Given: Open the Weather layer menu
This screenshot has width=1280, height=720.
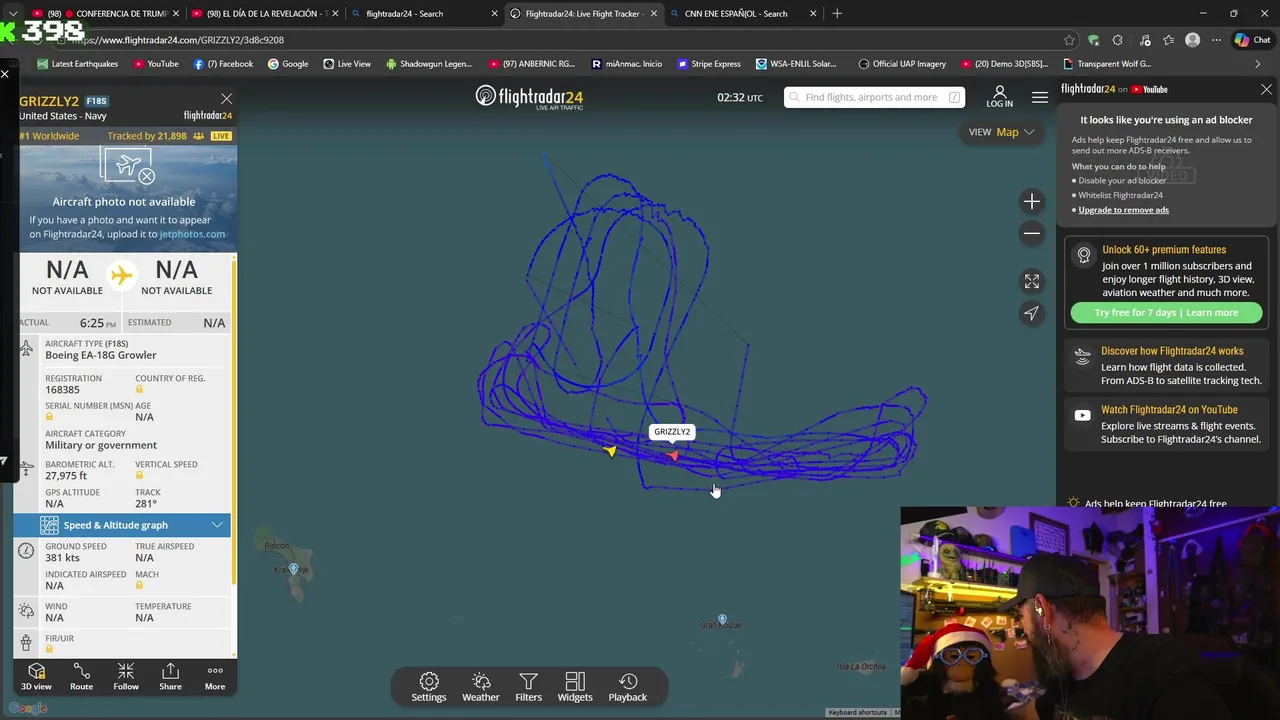Looking at the screenshot, I should pos(481,687).
